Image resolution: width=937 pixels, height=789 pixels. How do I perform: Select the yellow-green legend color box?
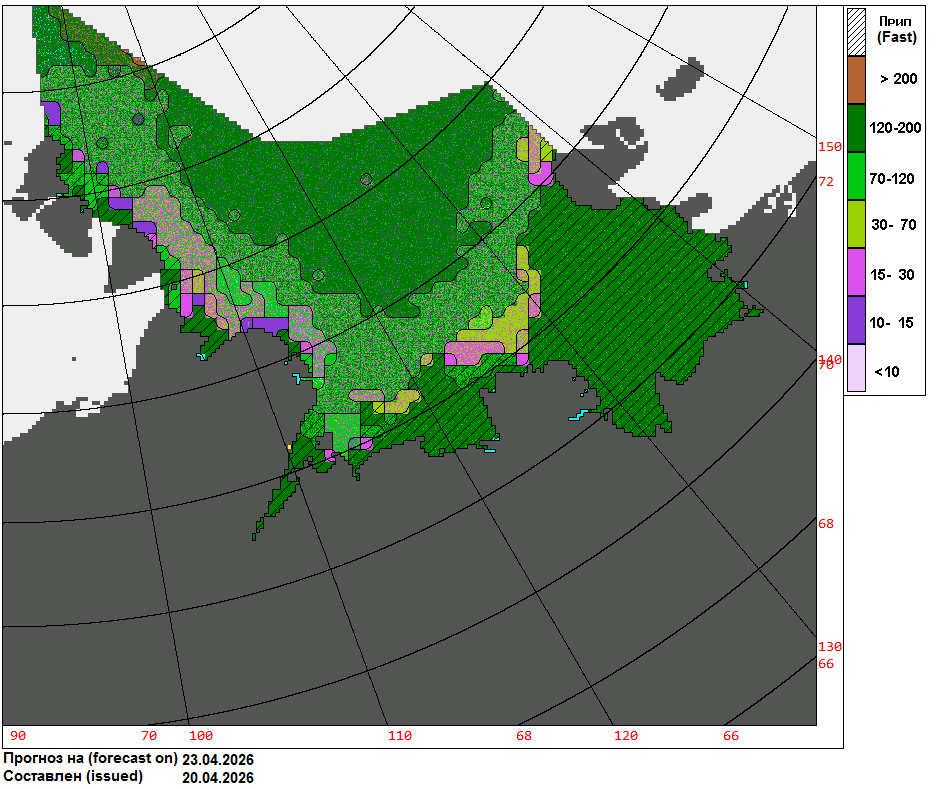coord(856,225)
